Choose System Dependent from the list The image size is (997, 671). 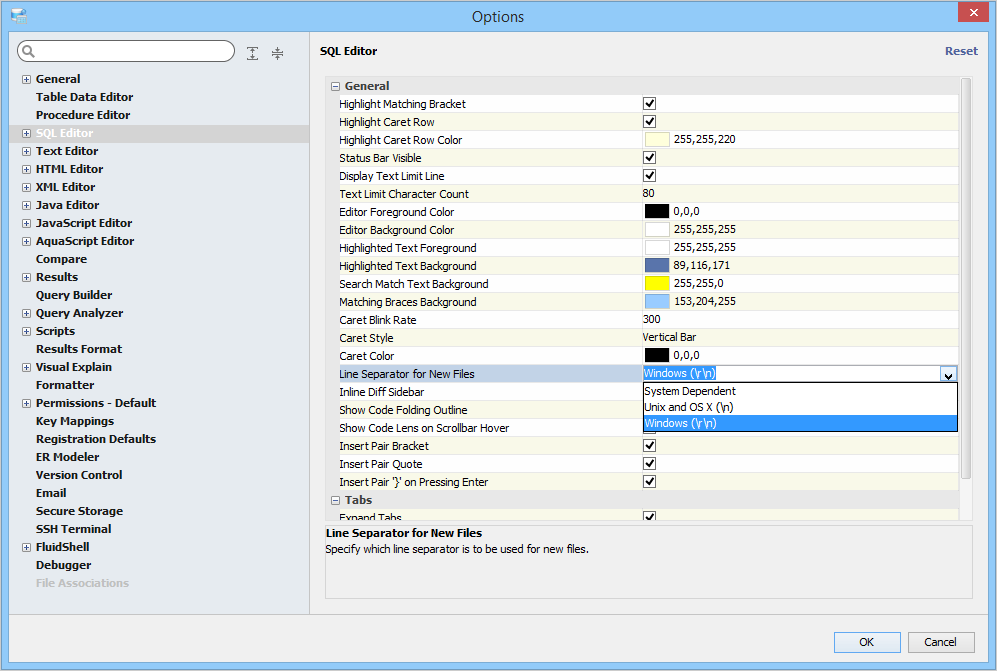690,391
